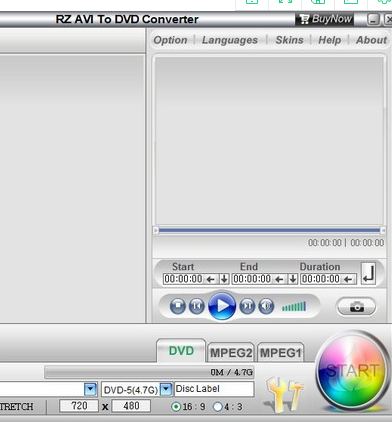Click the video preview area

click(269, 141)
